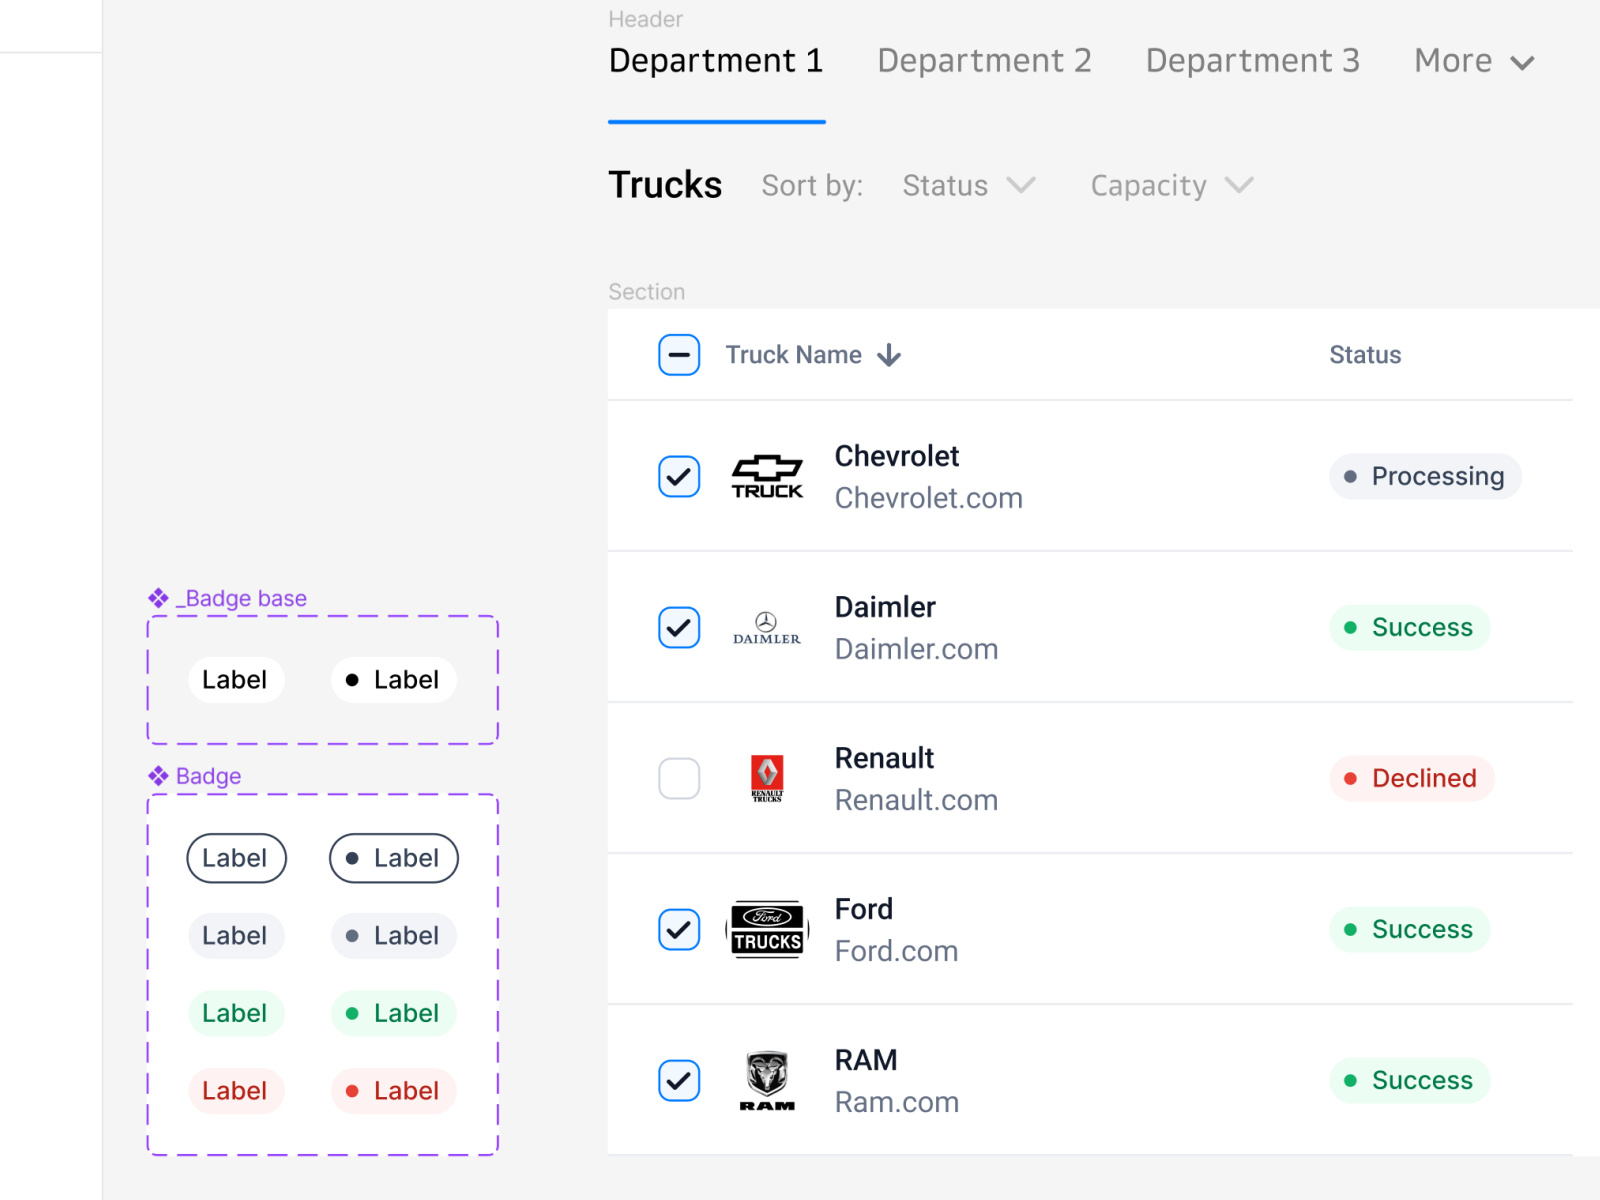This screenshot has width=1600, height=1200.
Task: Click the component icon next to _Badge base
Action: (x=158, y=598)
